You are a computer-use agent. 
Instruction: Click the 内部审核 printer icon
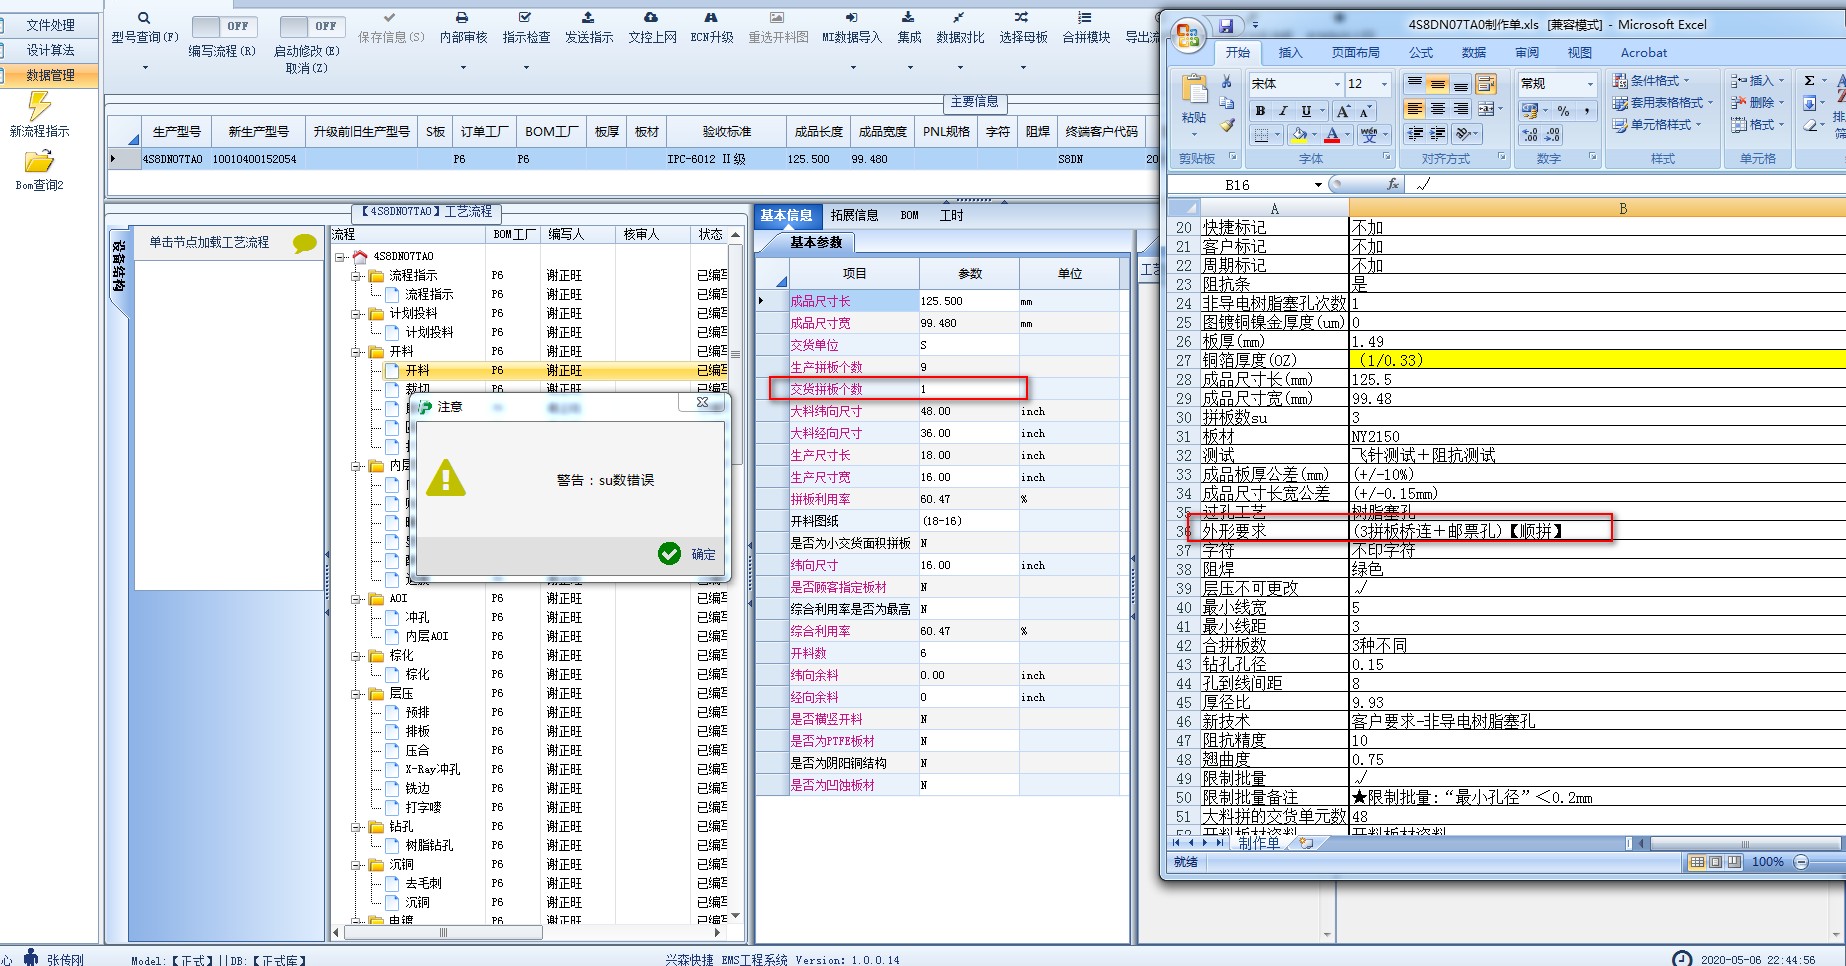[462, 18]
